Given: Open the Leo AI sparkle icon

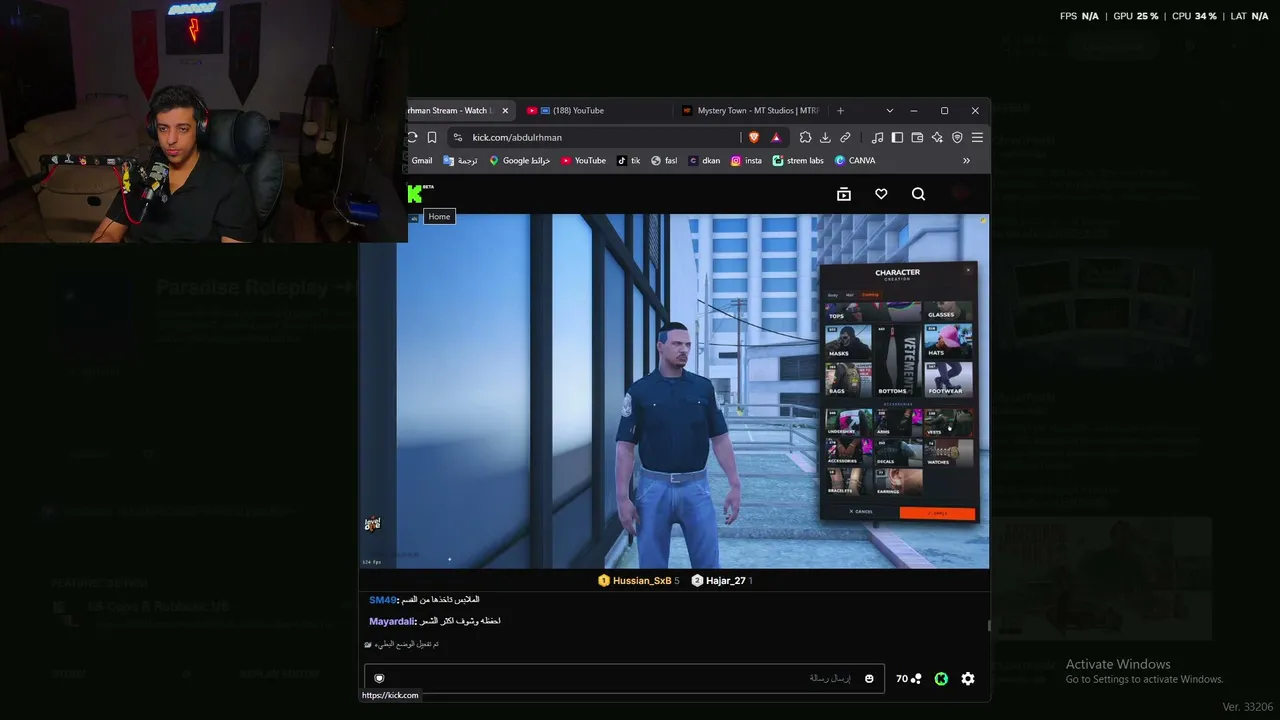Looking at the screenshot, I should [x=937, y=137].
